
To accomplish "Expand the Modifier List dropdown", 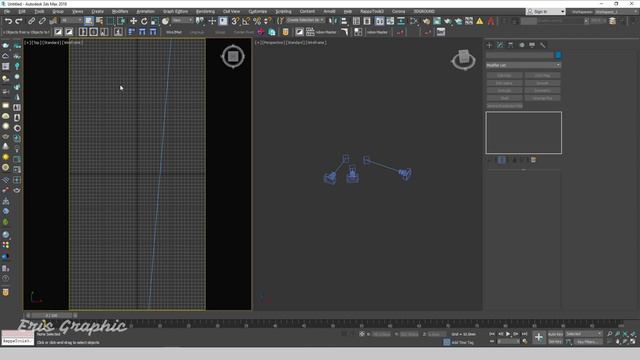I will (x=523, y=65).
